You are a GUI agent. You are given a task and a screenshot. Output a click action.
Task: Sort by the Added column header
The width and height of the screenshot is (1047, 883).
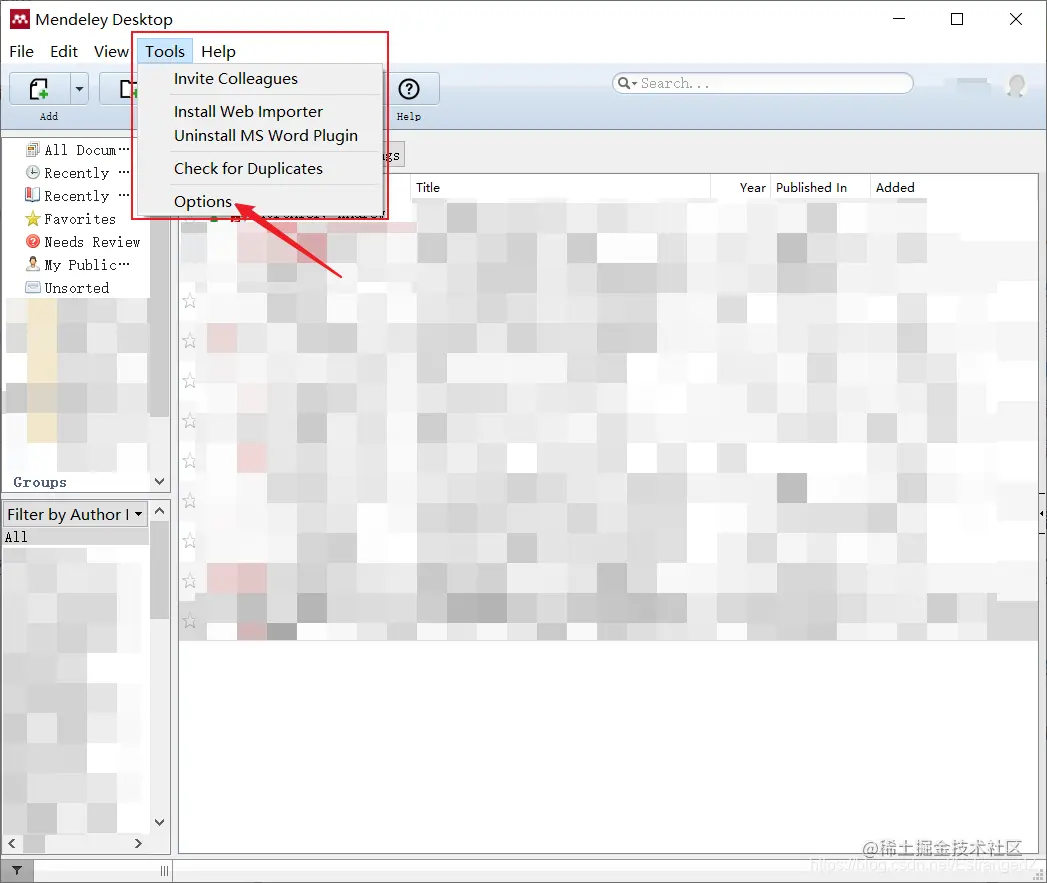click(x=895, y=188)
